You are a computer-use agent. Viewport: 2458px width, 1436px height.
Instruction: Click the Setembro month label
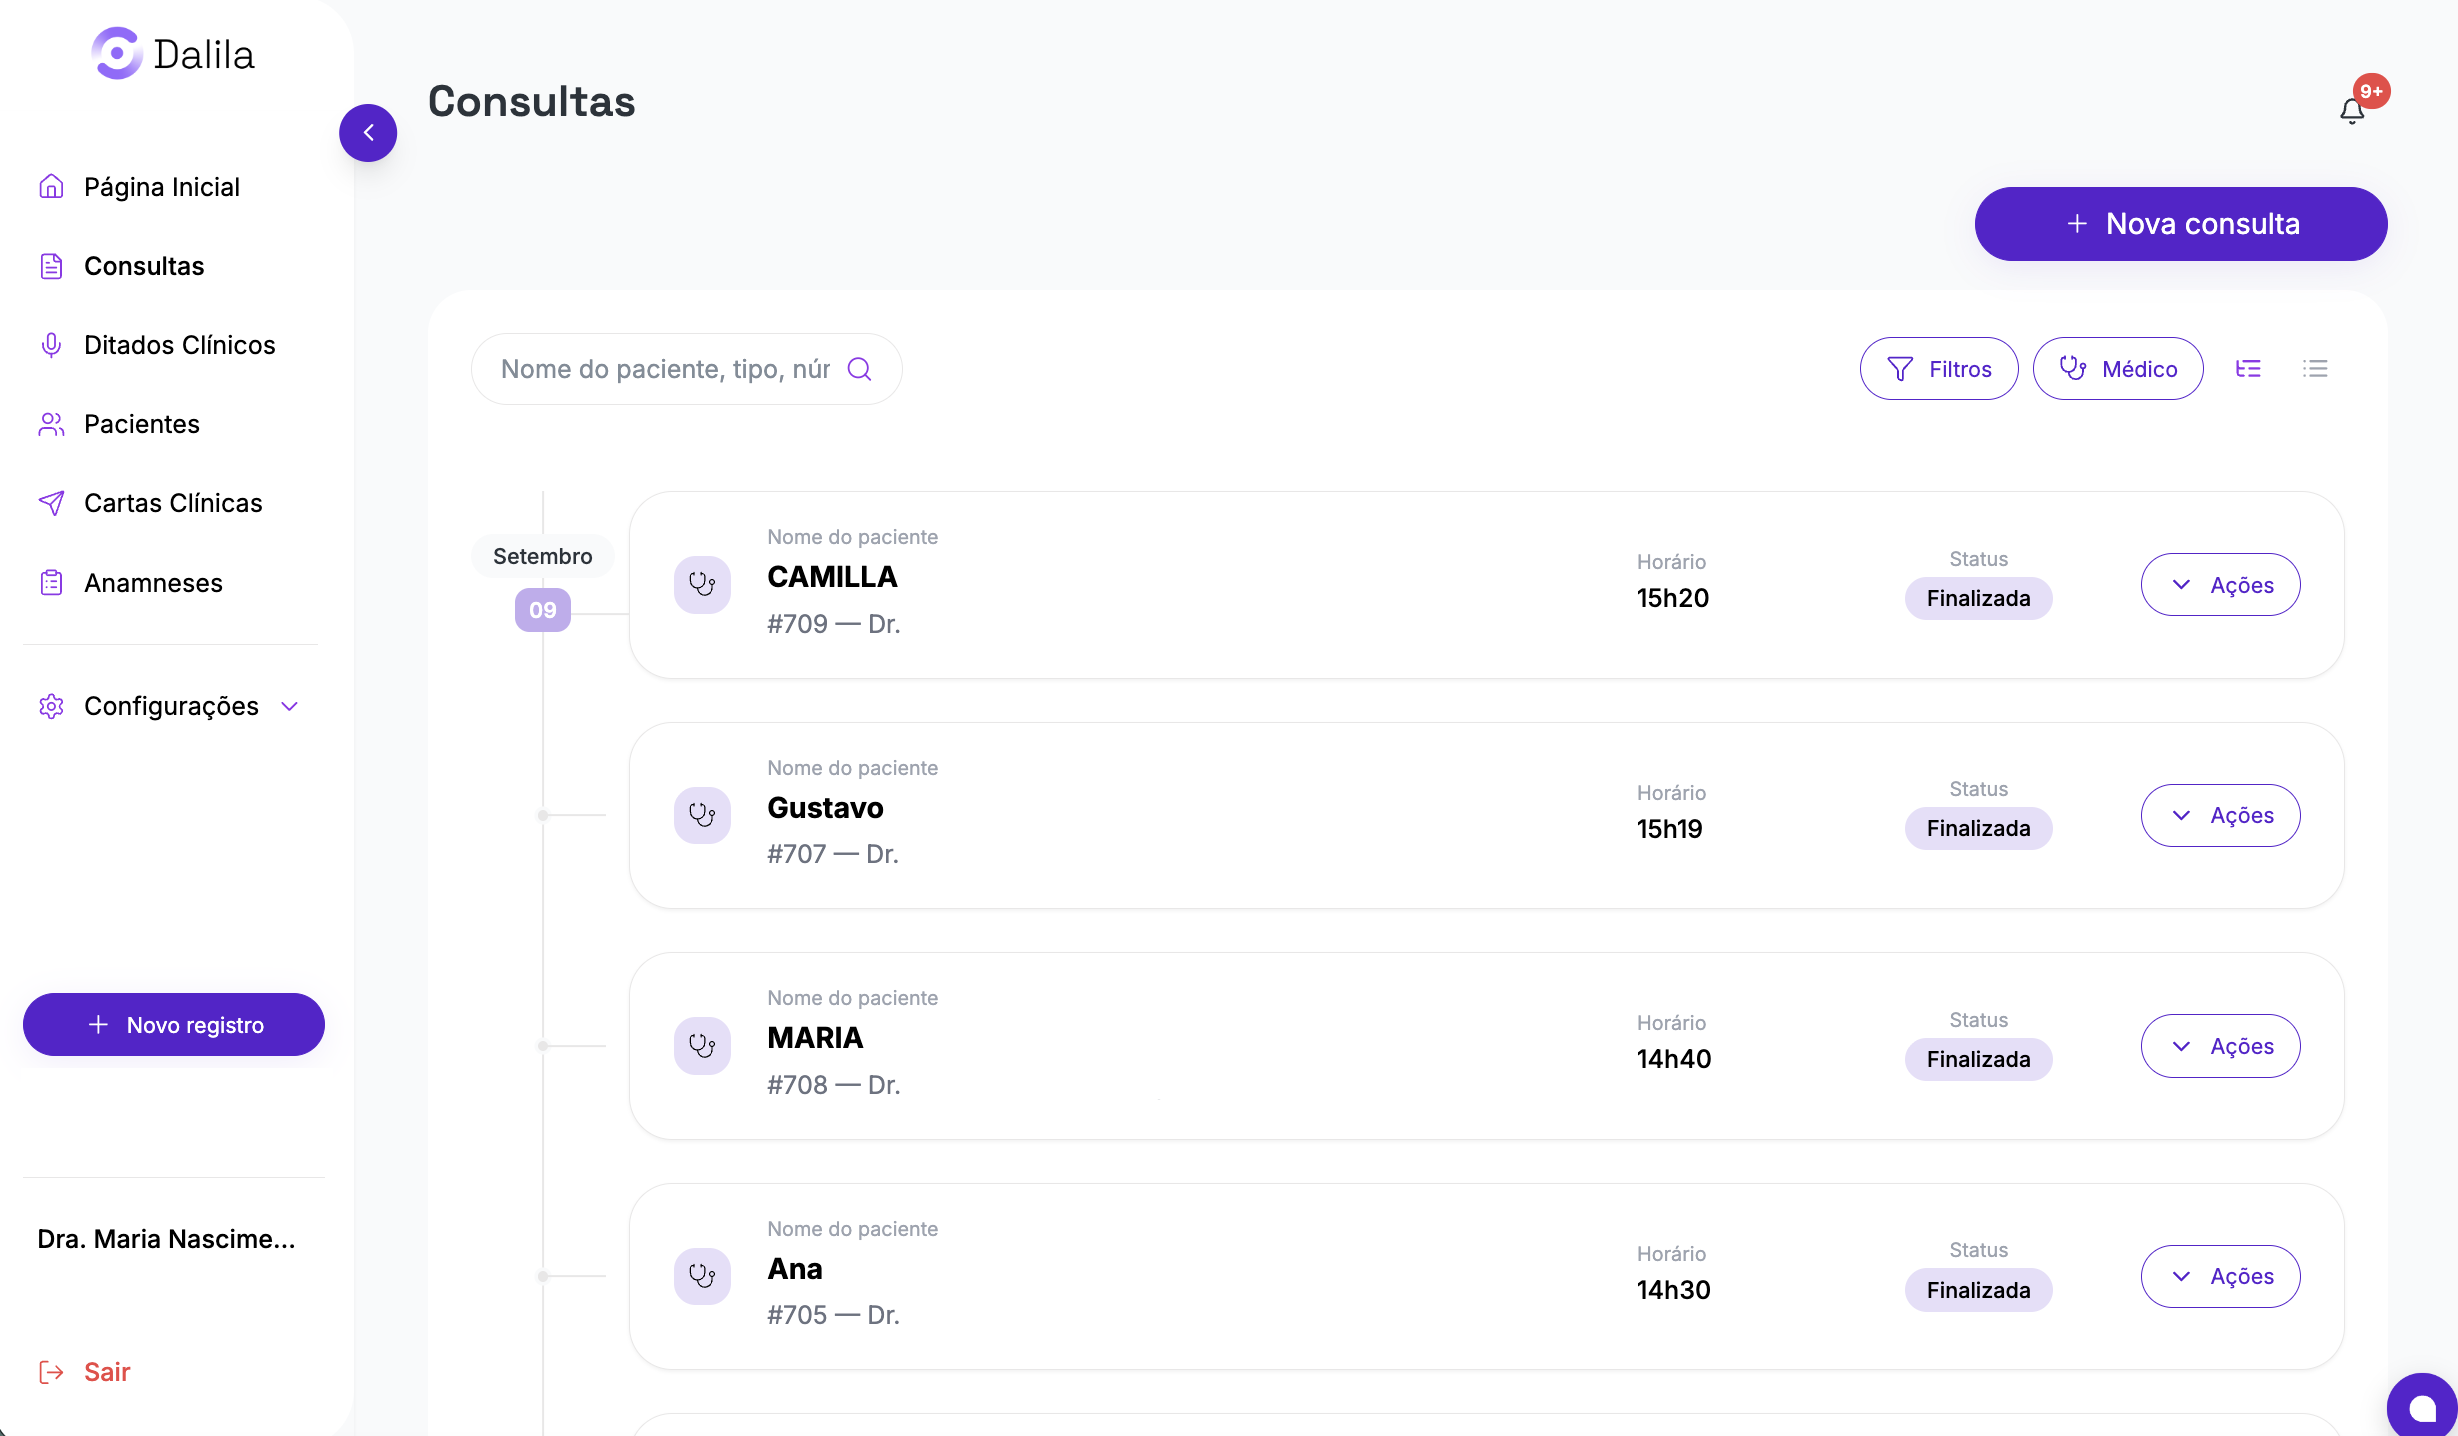[543, 556]
